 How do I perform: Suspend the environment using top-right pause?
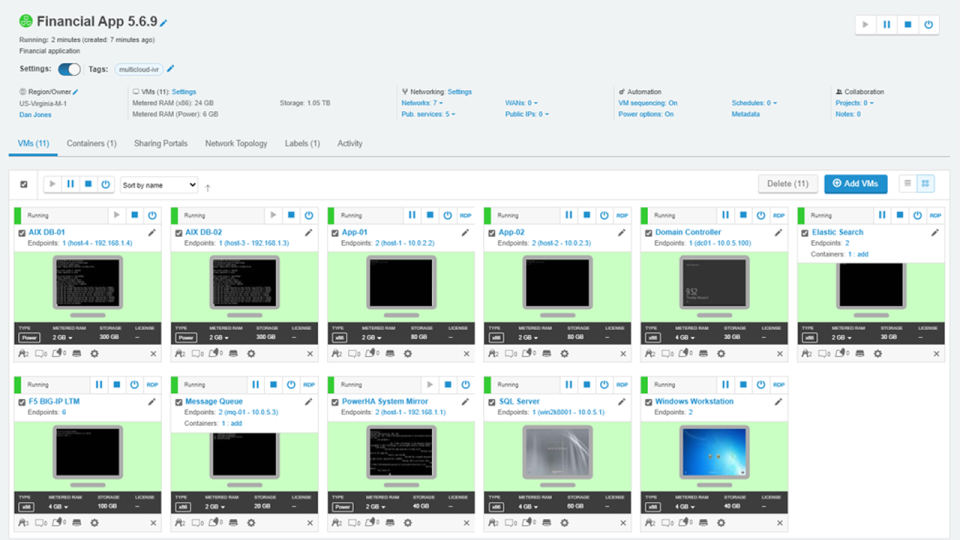click(x=887, y=24)
